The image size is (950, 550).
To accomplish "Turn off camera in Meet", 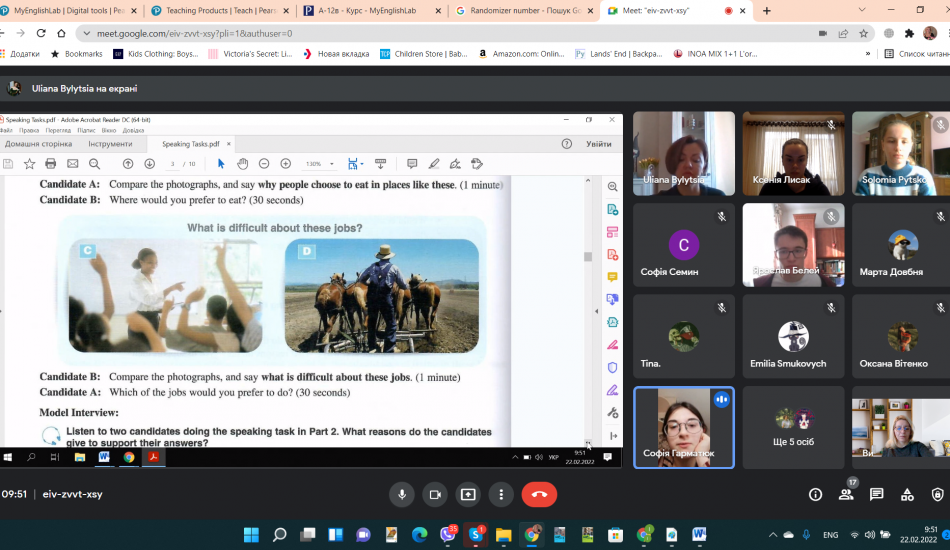I will click(435, 494).
